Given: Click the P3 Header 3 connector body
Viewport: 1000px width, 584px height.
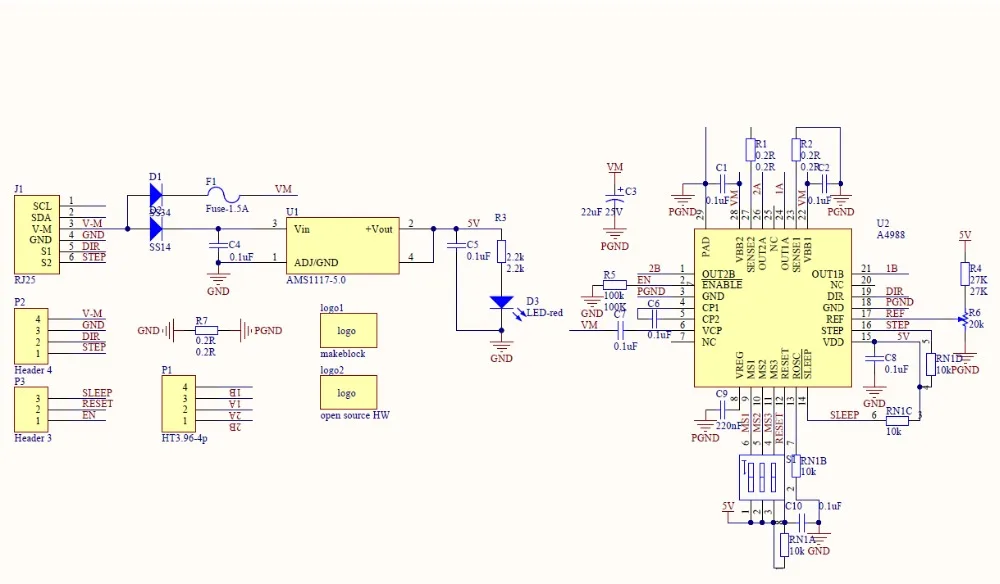Looking at the screenshot, I should point(31,409).
